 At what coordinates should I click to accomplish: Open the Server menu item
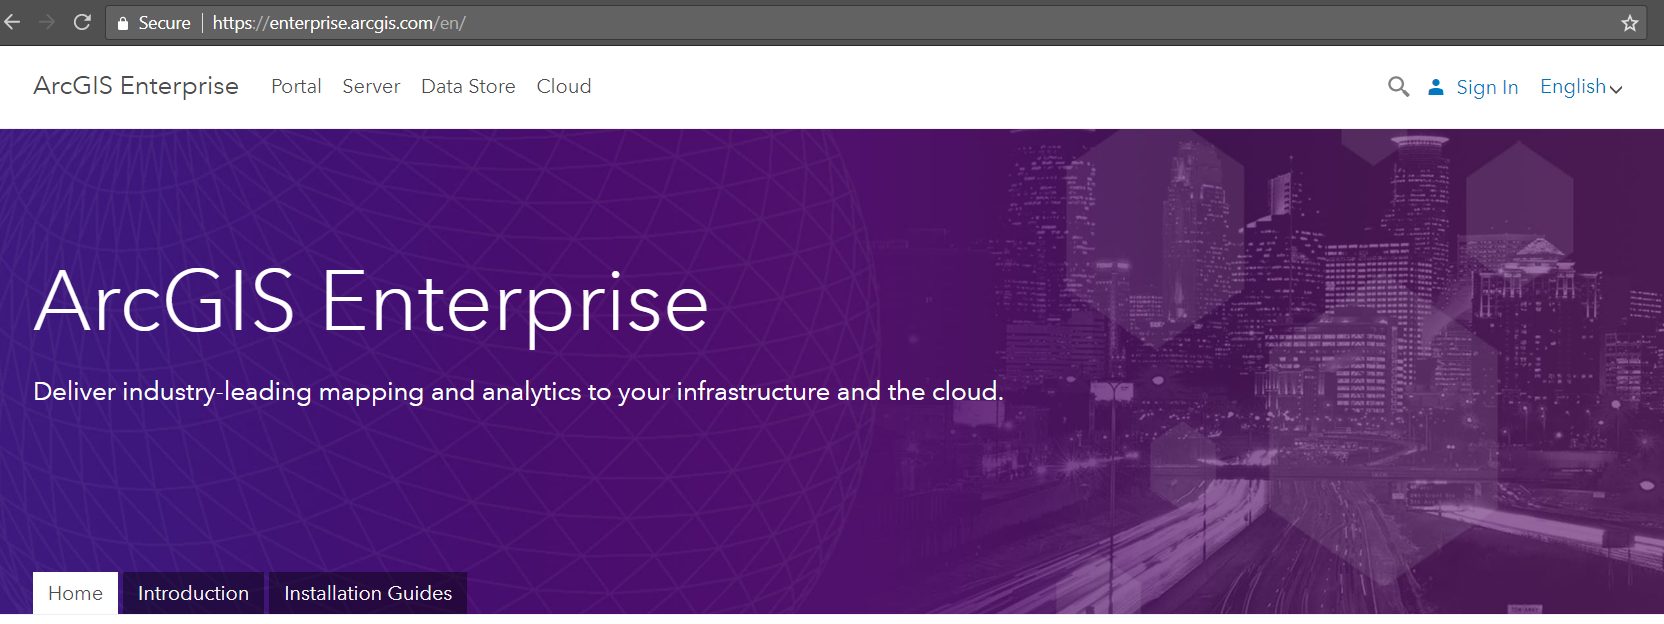pyautogui.click(x=371, y=86)
